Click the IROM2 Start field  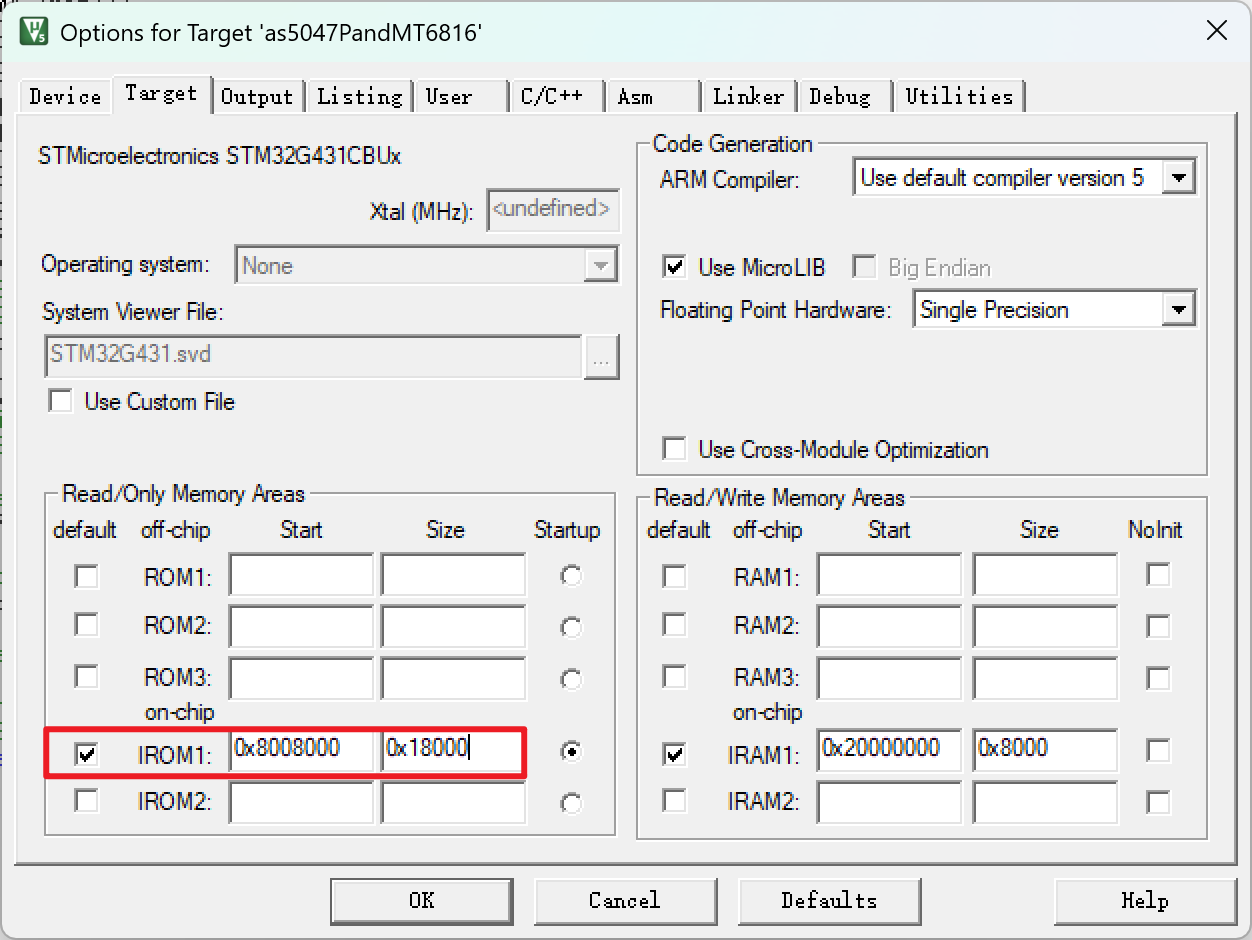[301, 802]
